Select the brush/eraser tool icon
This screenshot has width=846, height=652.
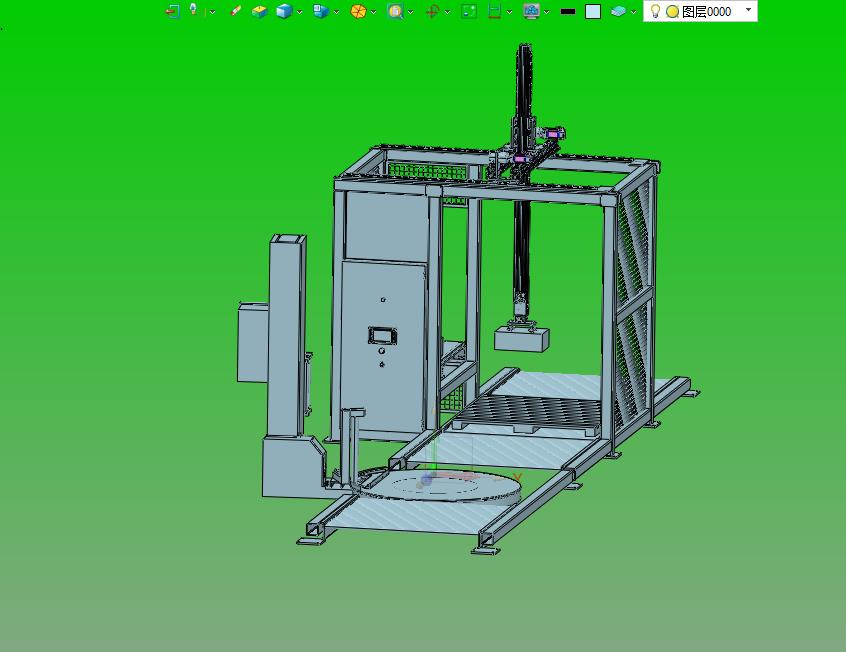tap(236, 11)
